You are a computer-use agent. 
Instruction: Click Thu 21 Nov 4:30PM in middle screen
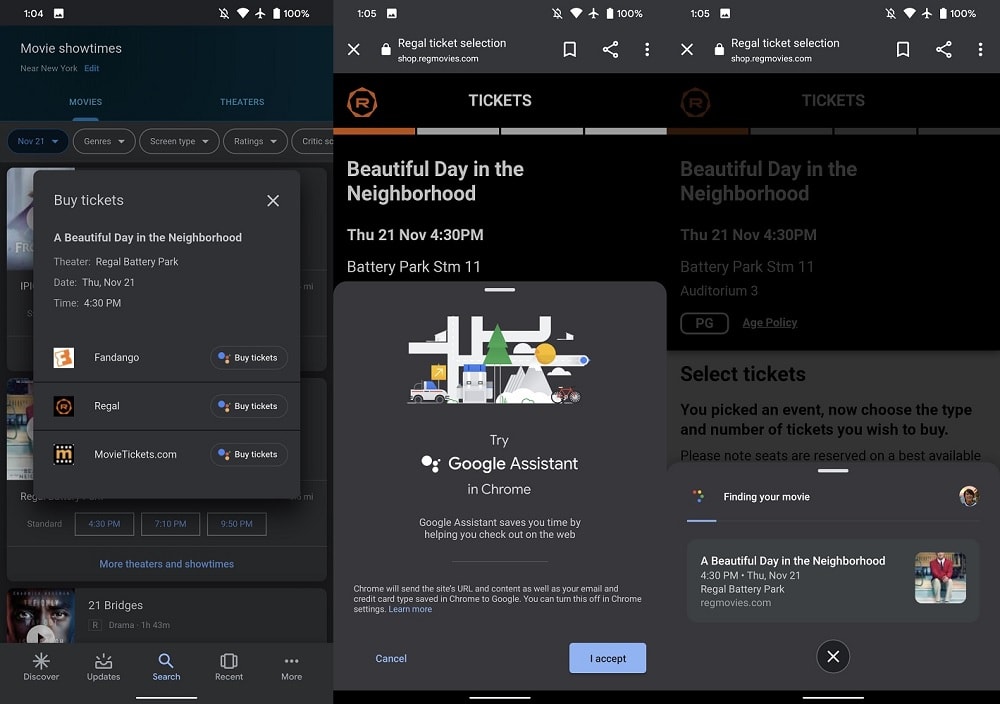415,235
